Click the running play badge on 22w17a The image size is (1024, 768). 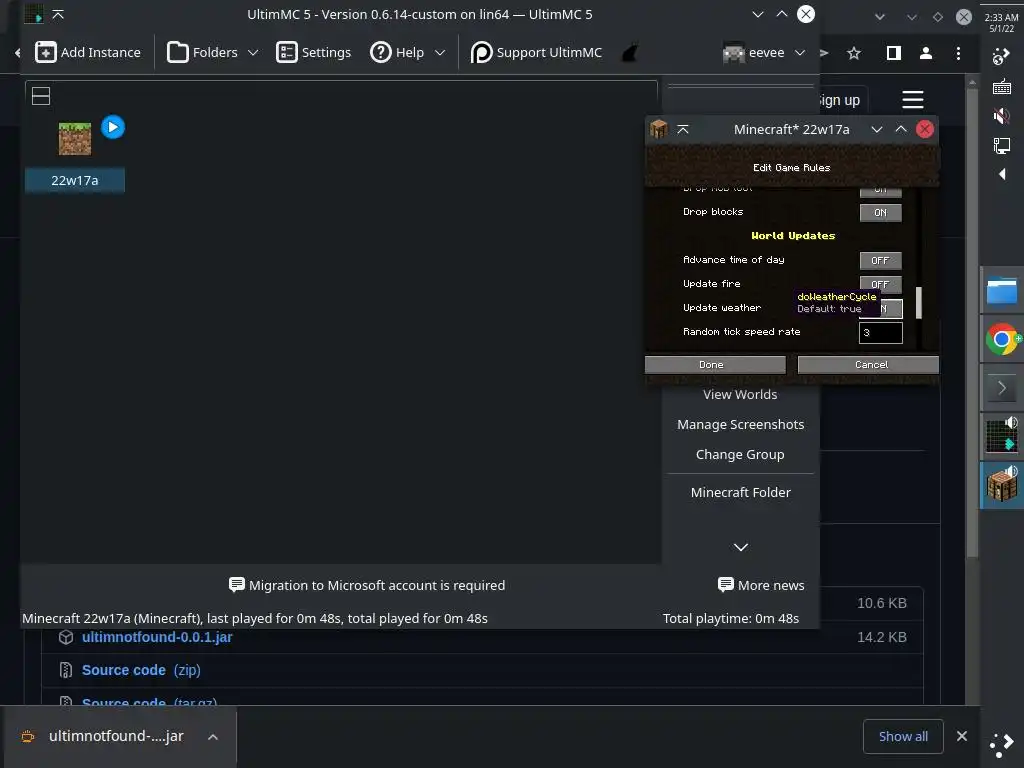coord(113,127)
